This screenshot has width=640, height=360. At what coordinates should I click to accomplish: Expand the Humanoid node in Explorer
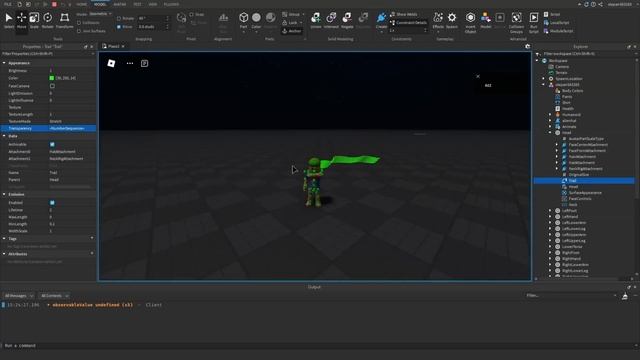[550, 115]
